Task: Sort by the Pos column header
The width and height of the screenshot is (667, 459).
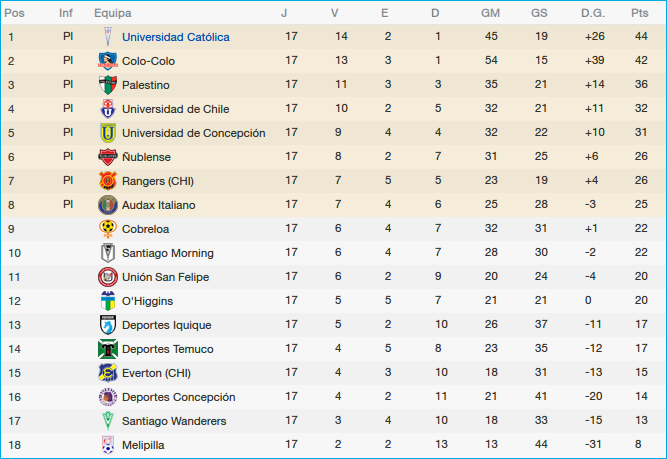Action: [x=15, y=13]
